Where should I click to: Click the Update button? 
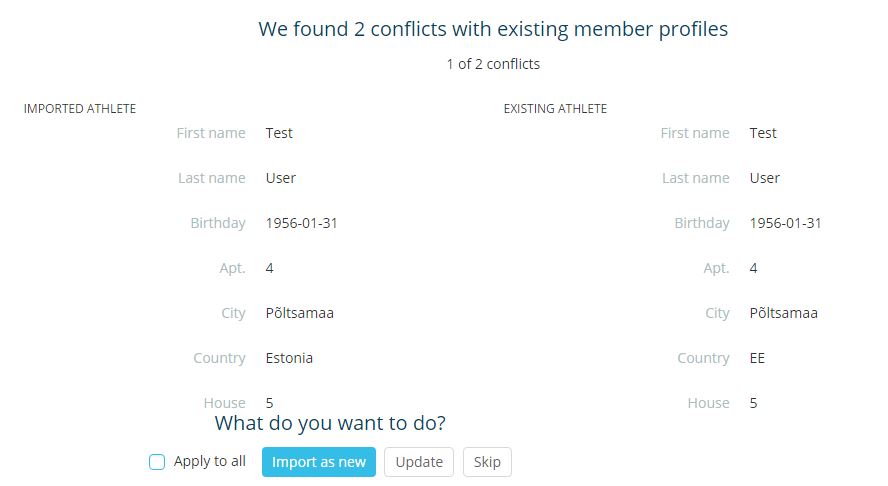point(419,462)
